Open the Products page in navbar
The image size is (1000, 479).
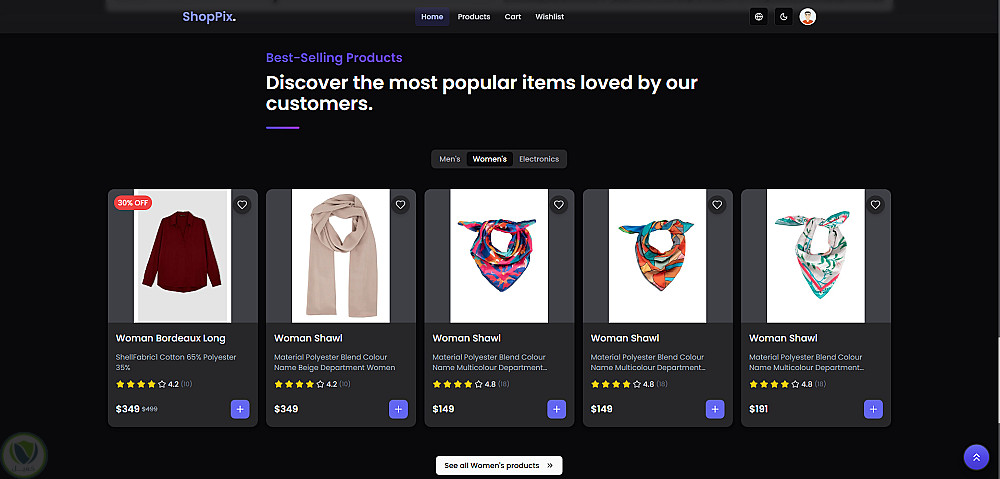[474, 17]
